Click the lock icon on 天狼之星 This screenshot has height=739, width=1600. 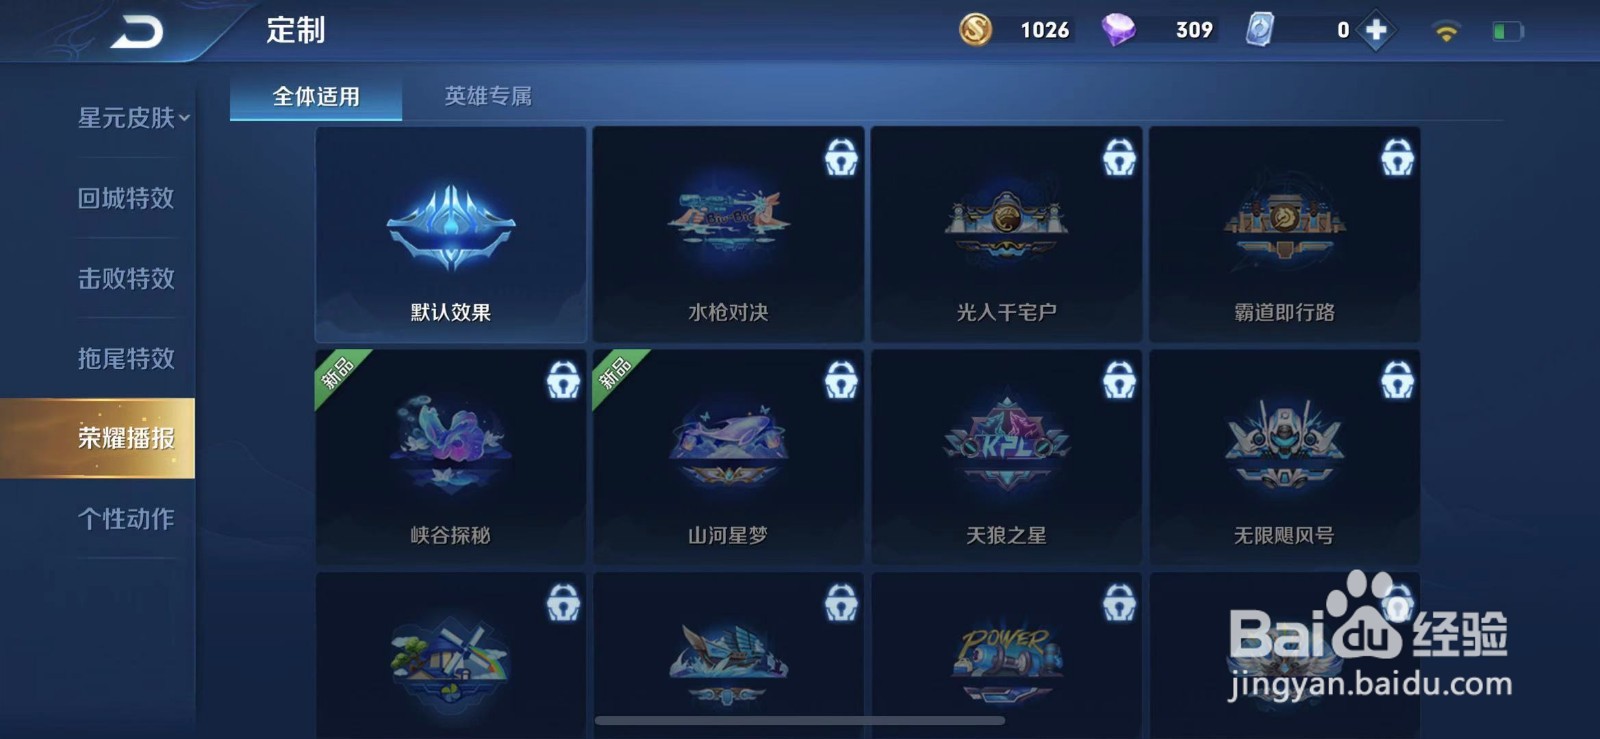click(1119, 380)
